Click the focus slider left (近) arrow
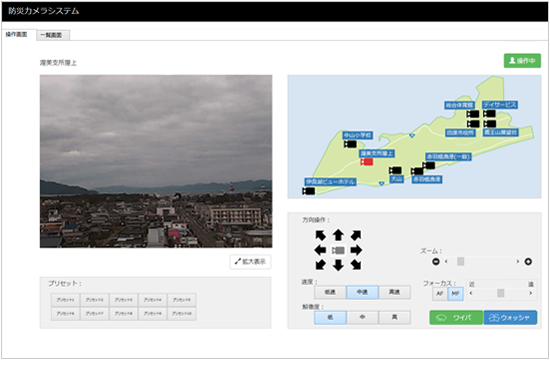This screenshot has height=388, width=550. (x=471, y=293)
